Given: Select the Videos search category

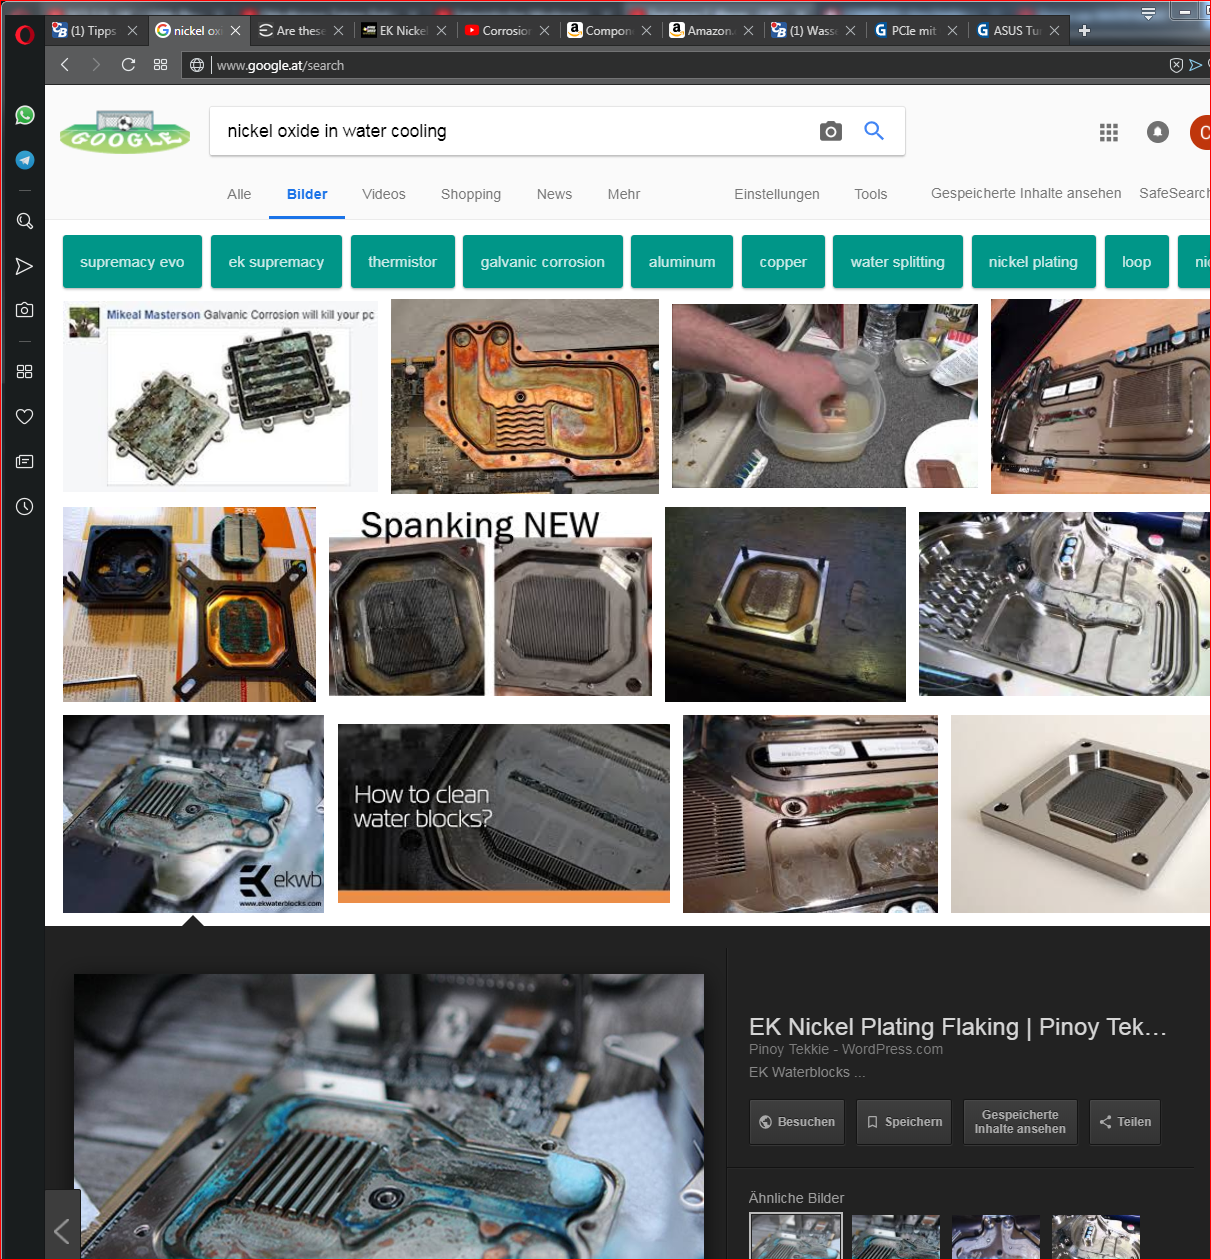Looking at the screenshot, I should pos(384,194).
